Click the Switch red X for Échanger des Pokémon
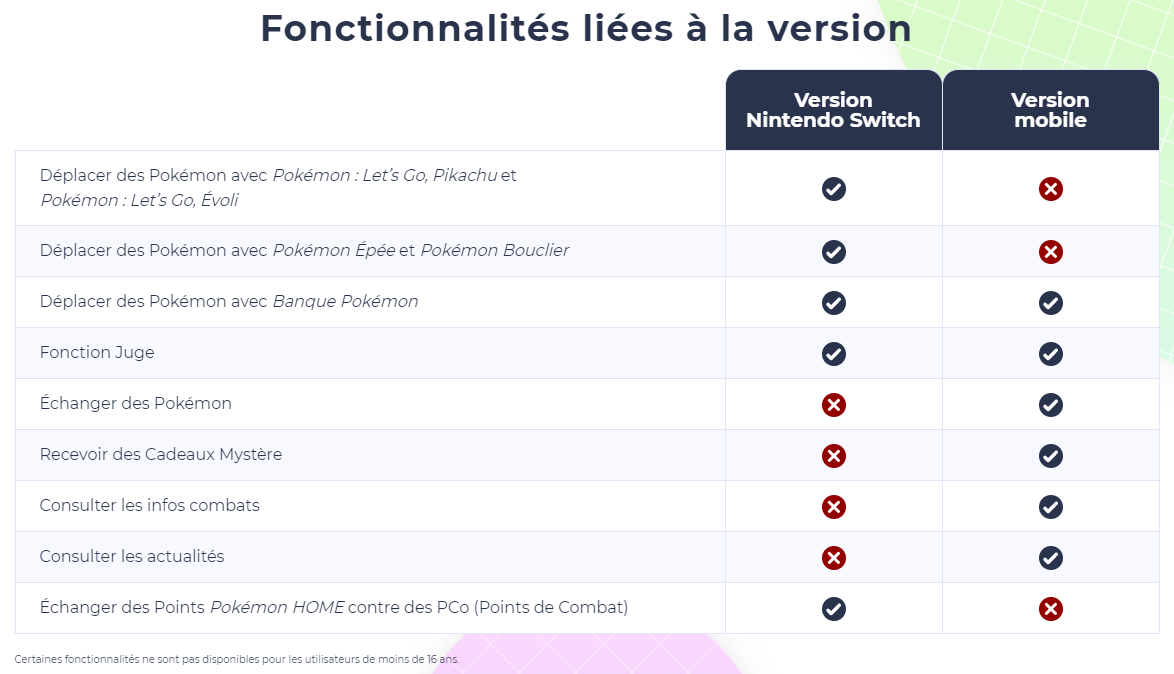The image size is (1174, 674). (x=833, y=404)
